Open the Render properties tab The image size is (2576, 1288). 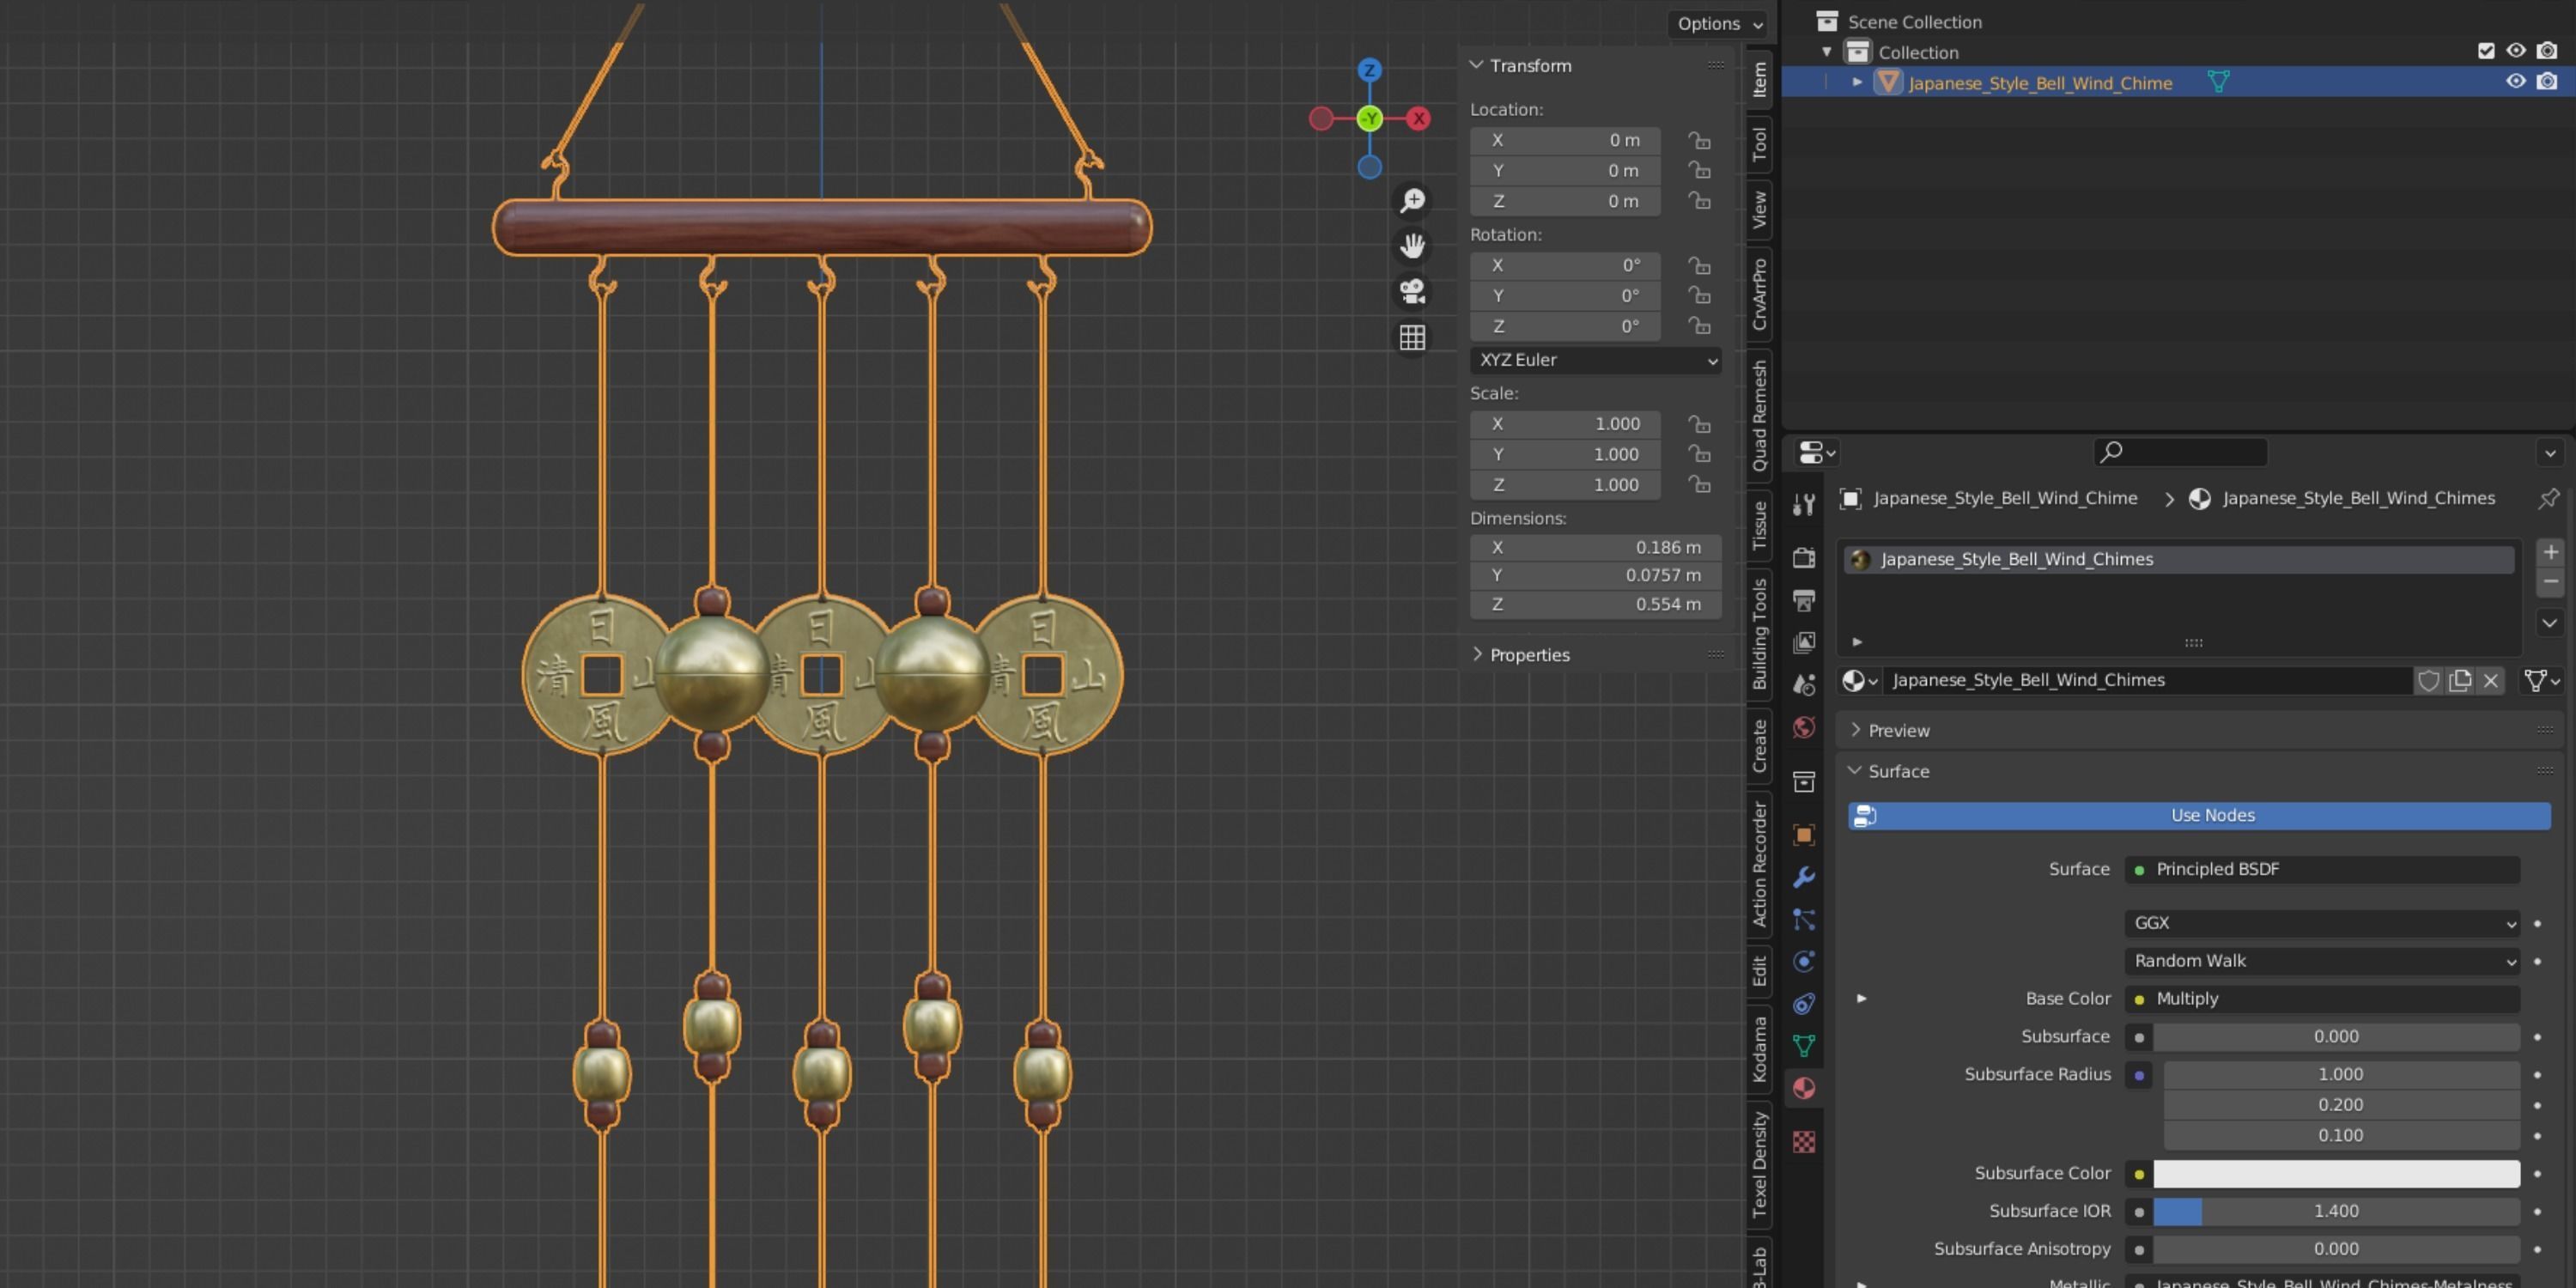coord(1804,557)
